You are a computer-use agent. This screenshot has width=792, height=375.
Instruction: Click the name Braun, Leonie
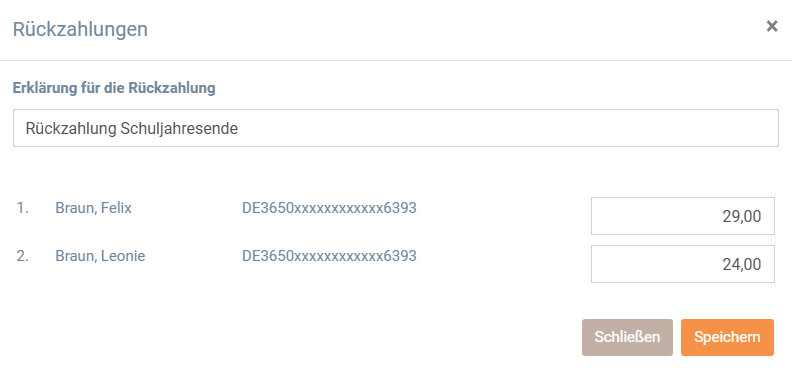click(100, 256)
